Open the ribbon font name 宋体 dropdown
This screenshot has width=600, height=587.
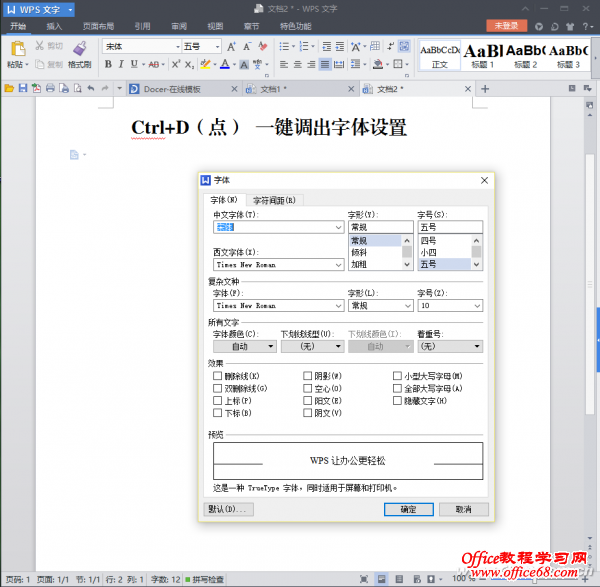click(x=178, y=47)
